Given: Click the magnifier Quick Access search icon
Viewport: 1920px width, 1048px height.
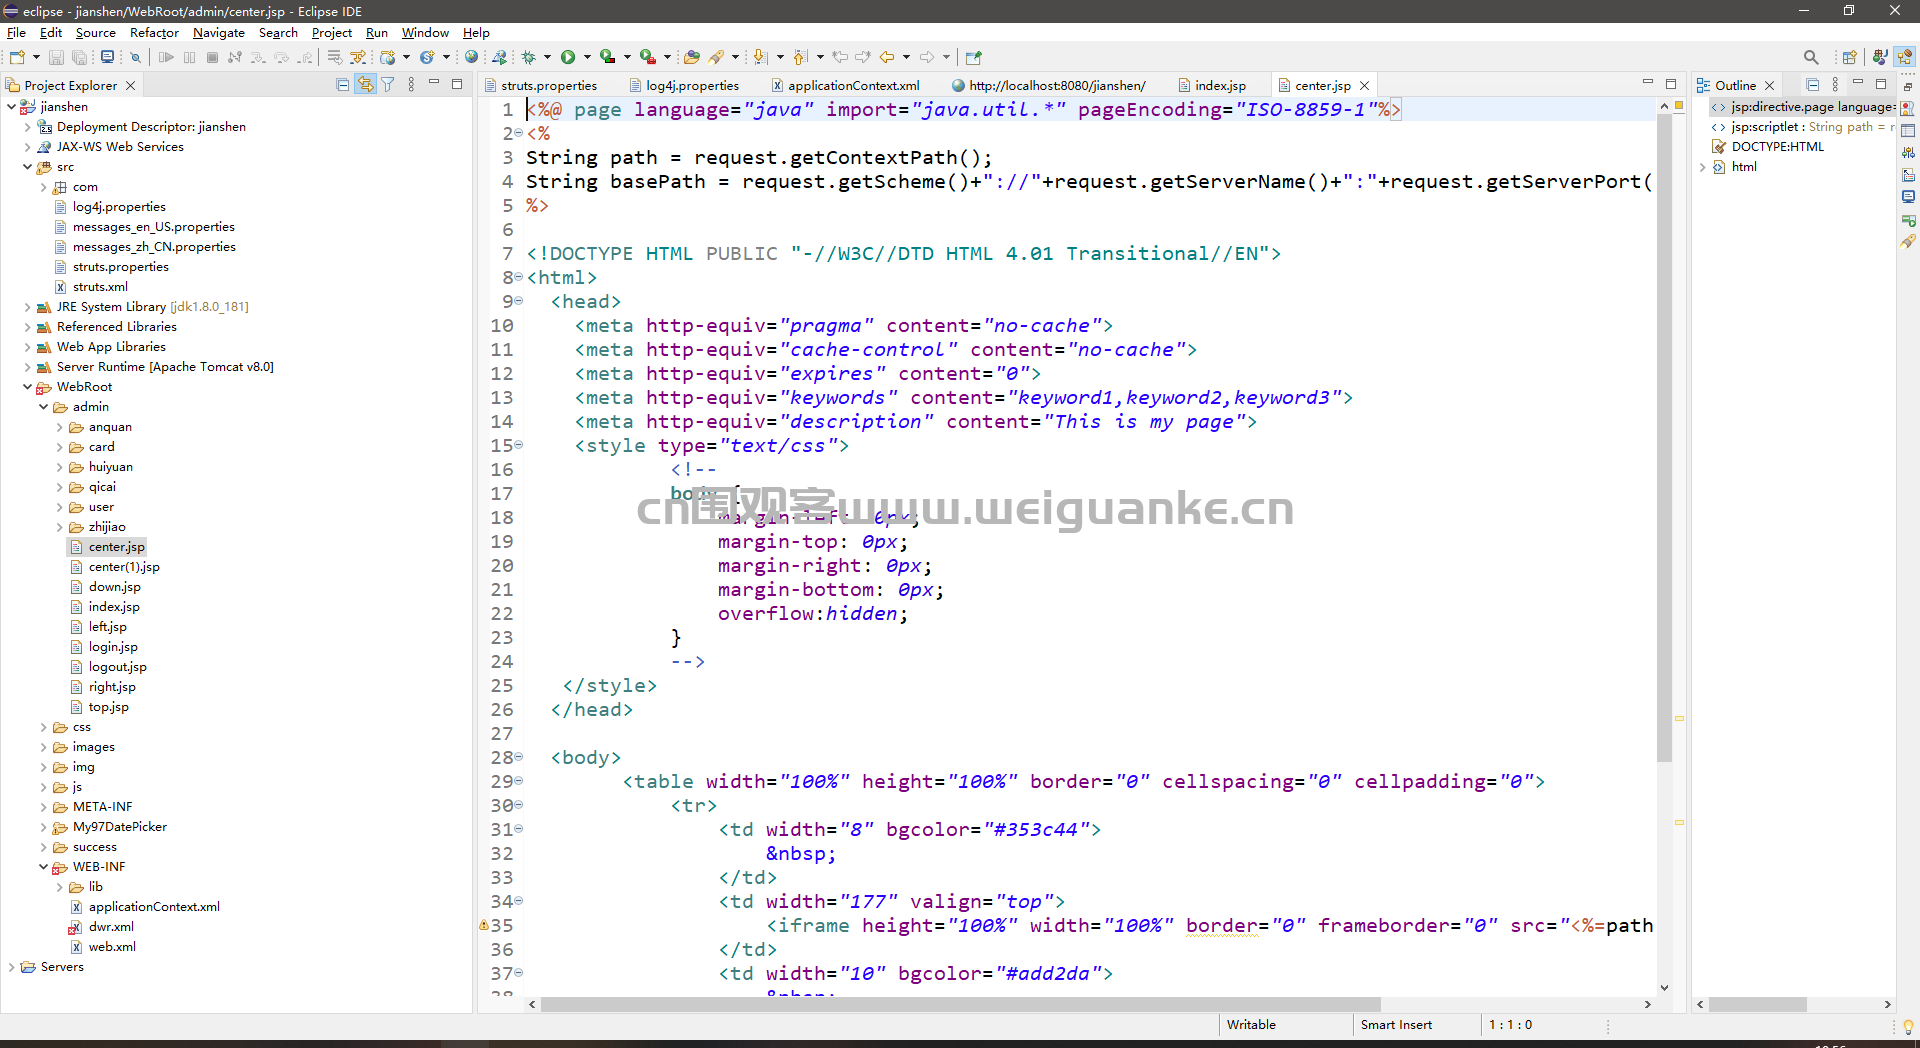Looking at the screenshot, I should click(x=1811, y=57).
